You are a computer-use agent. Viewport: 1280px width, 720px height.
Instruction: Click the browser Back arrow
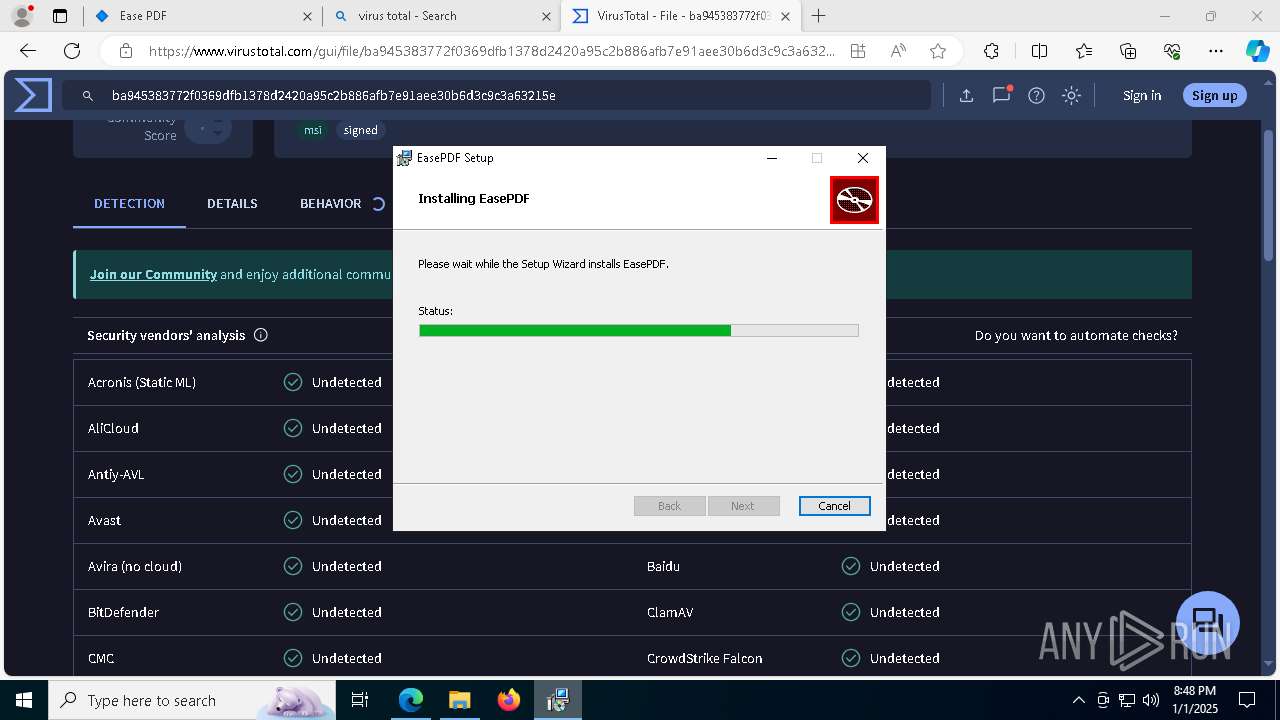[x=28, y=51]
